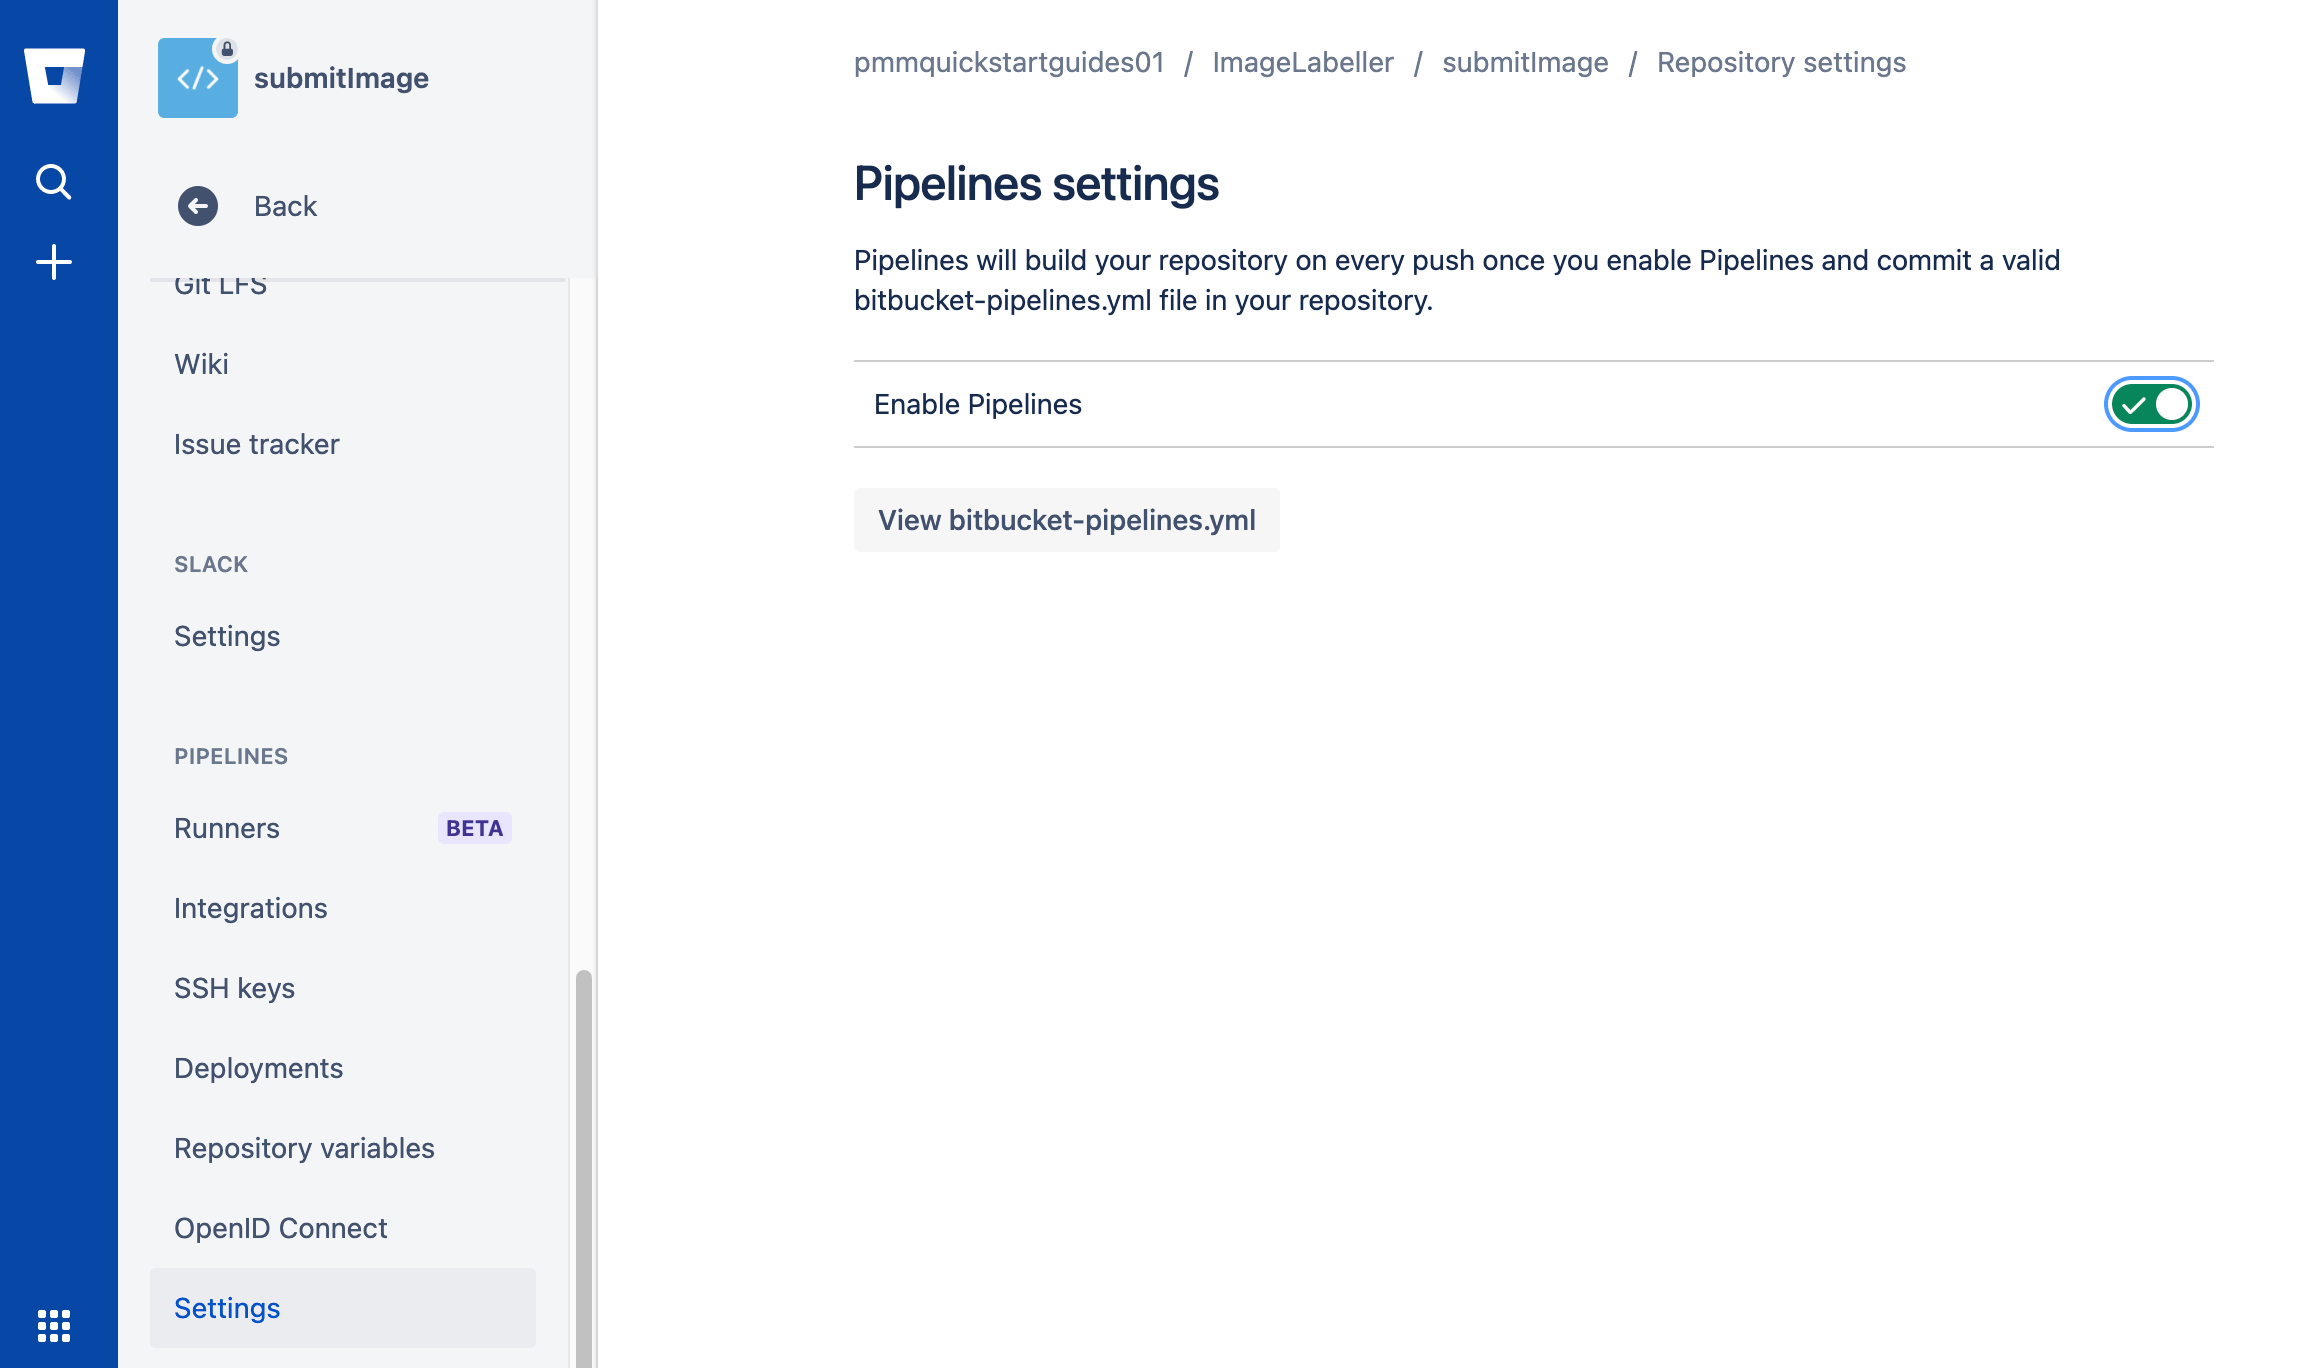Select the Runners menu item
Image resolution: width=2302 pixels, height=1368 pixels.
(x=226, y=827)
